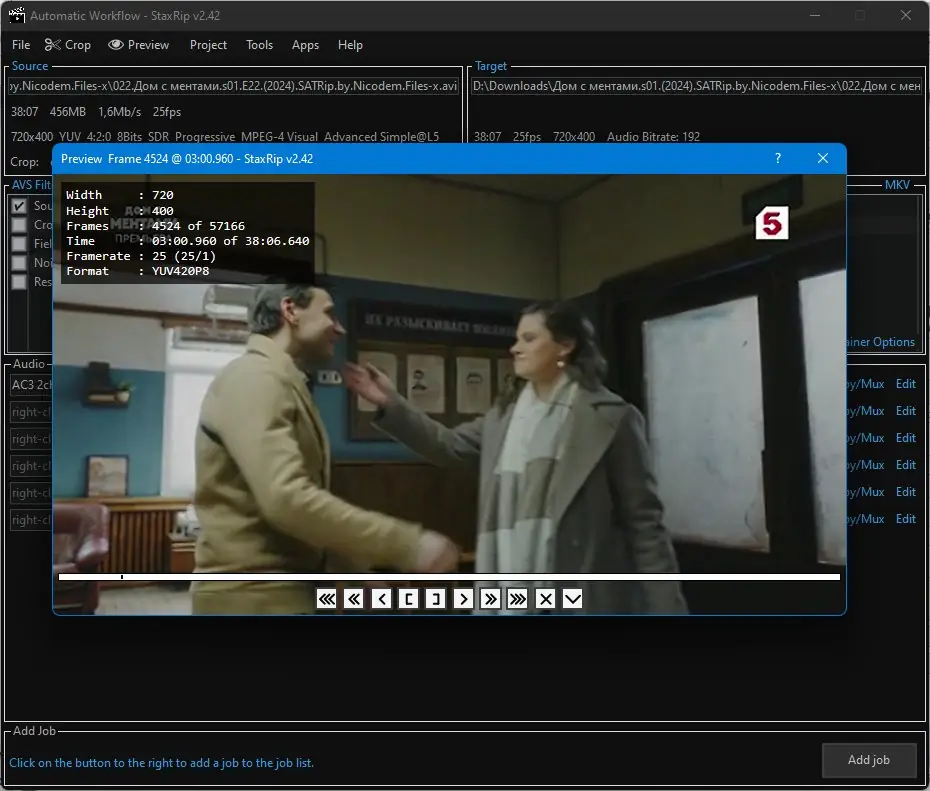
Task: Step back many frames with double-left arrow
Action: [354, 599]
